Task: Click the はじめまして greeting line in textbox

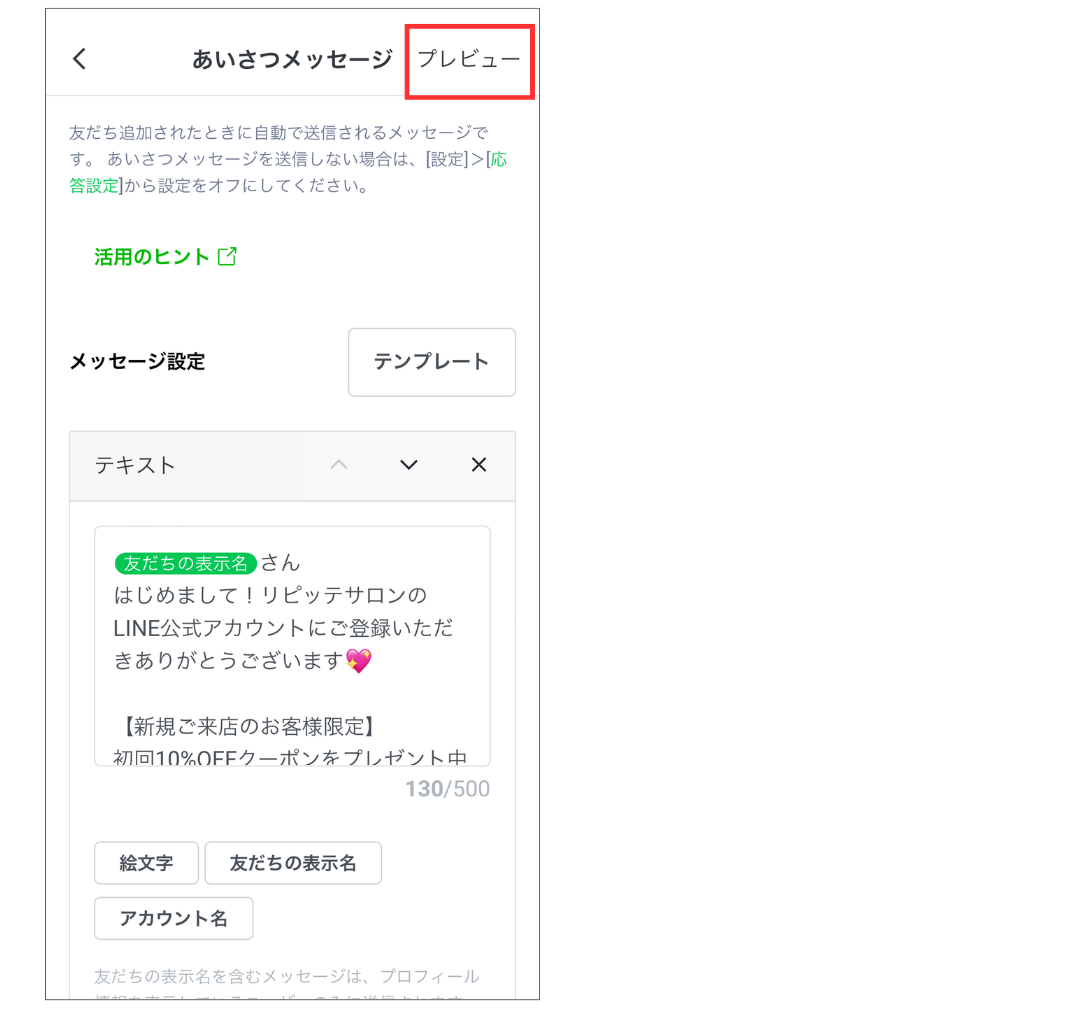Action: click(x=270, y=596)
